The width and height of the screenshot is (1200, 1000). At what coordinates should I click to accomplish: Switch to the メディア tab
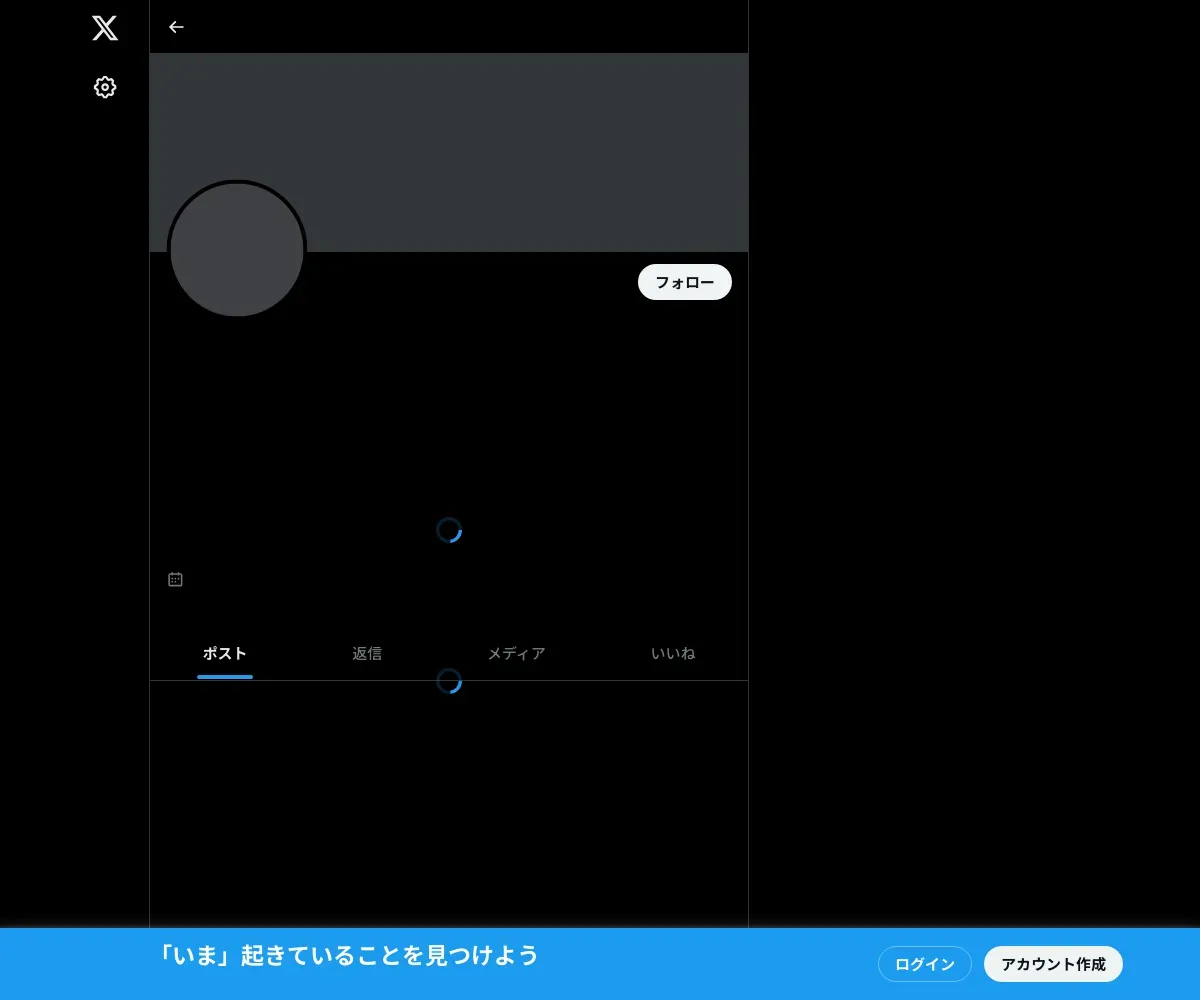516,654
